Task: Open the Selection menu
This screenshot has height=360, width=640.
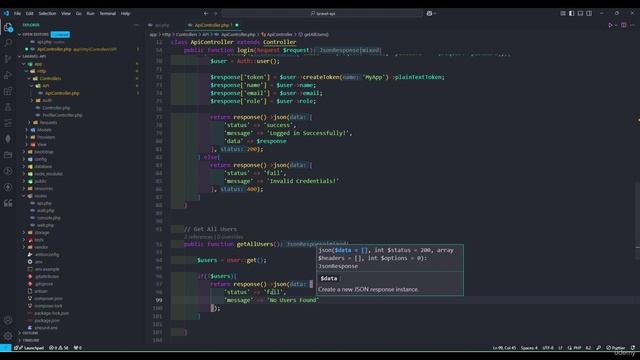Action: tap(47, 13)
